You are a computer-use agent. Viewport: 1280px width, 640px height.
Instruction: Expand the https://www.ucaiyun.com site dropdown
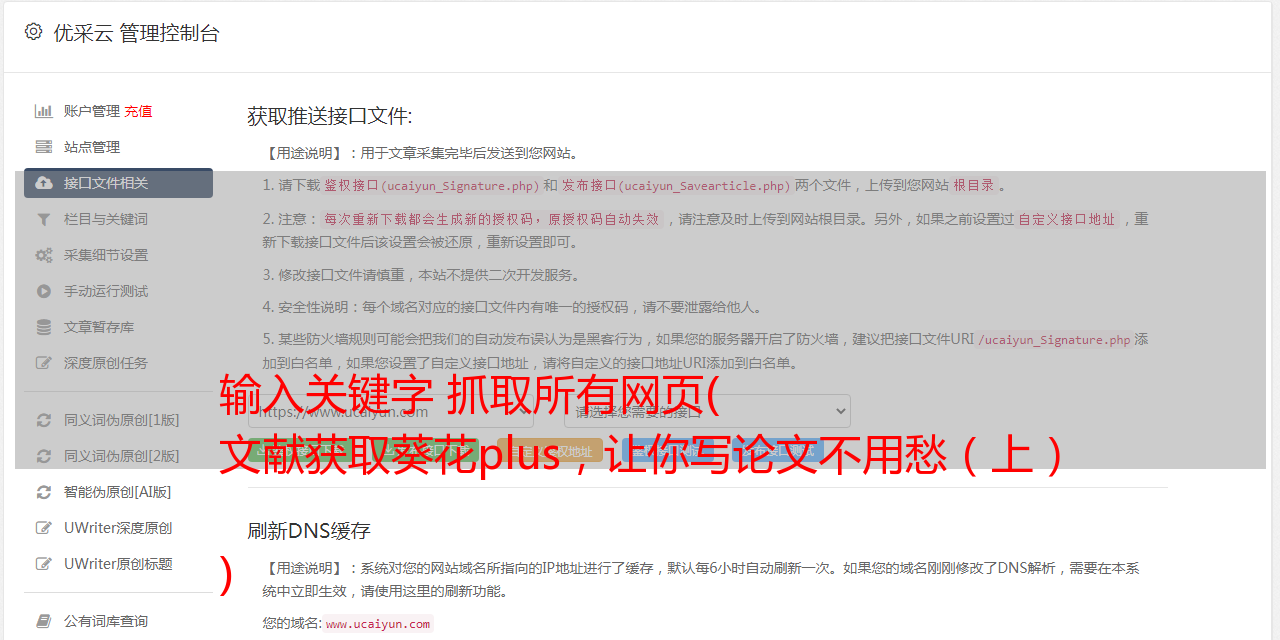click(x=390, y=411)
